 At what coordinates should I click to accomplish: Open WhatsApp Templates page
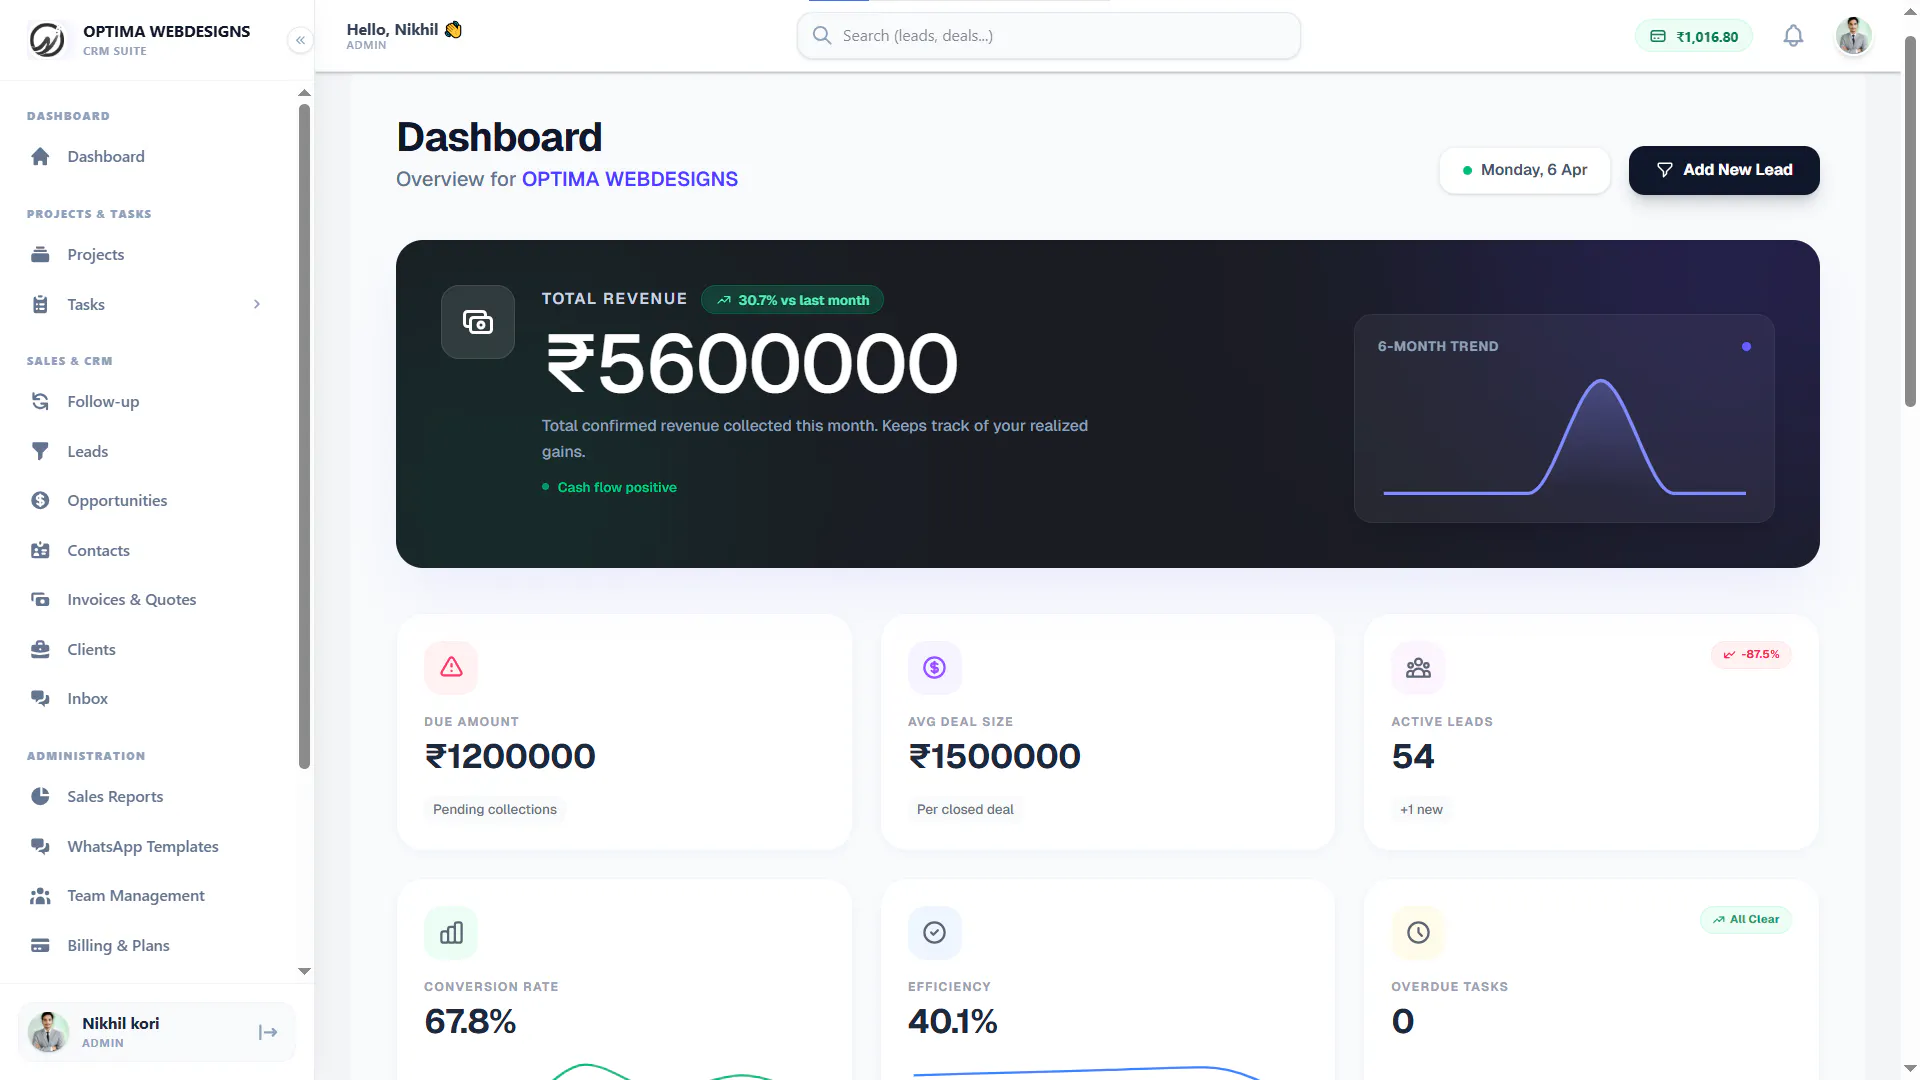point(143,847)
